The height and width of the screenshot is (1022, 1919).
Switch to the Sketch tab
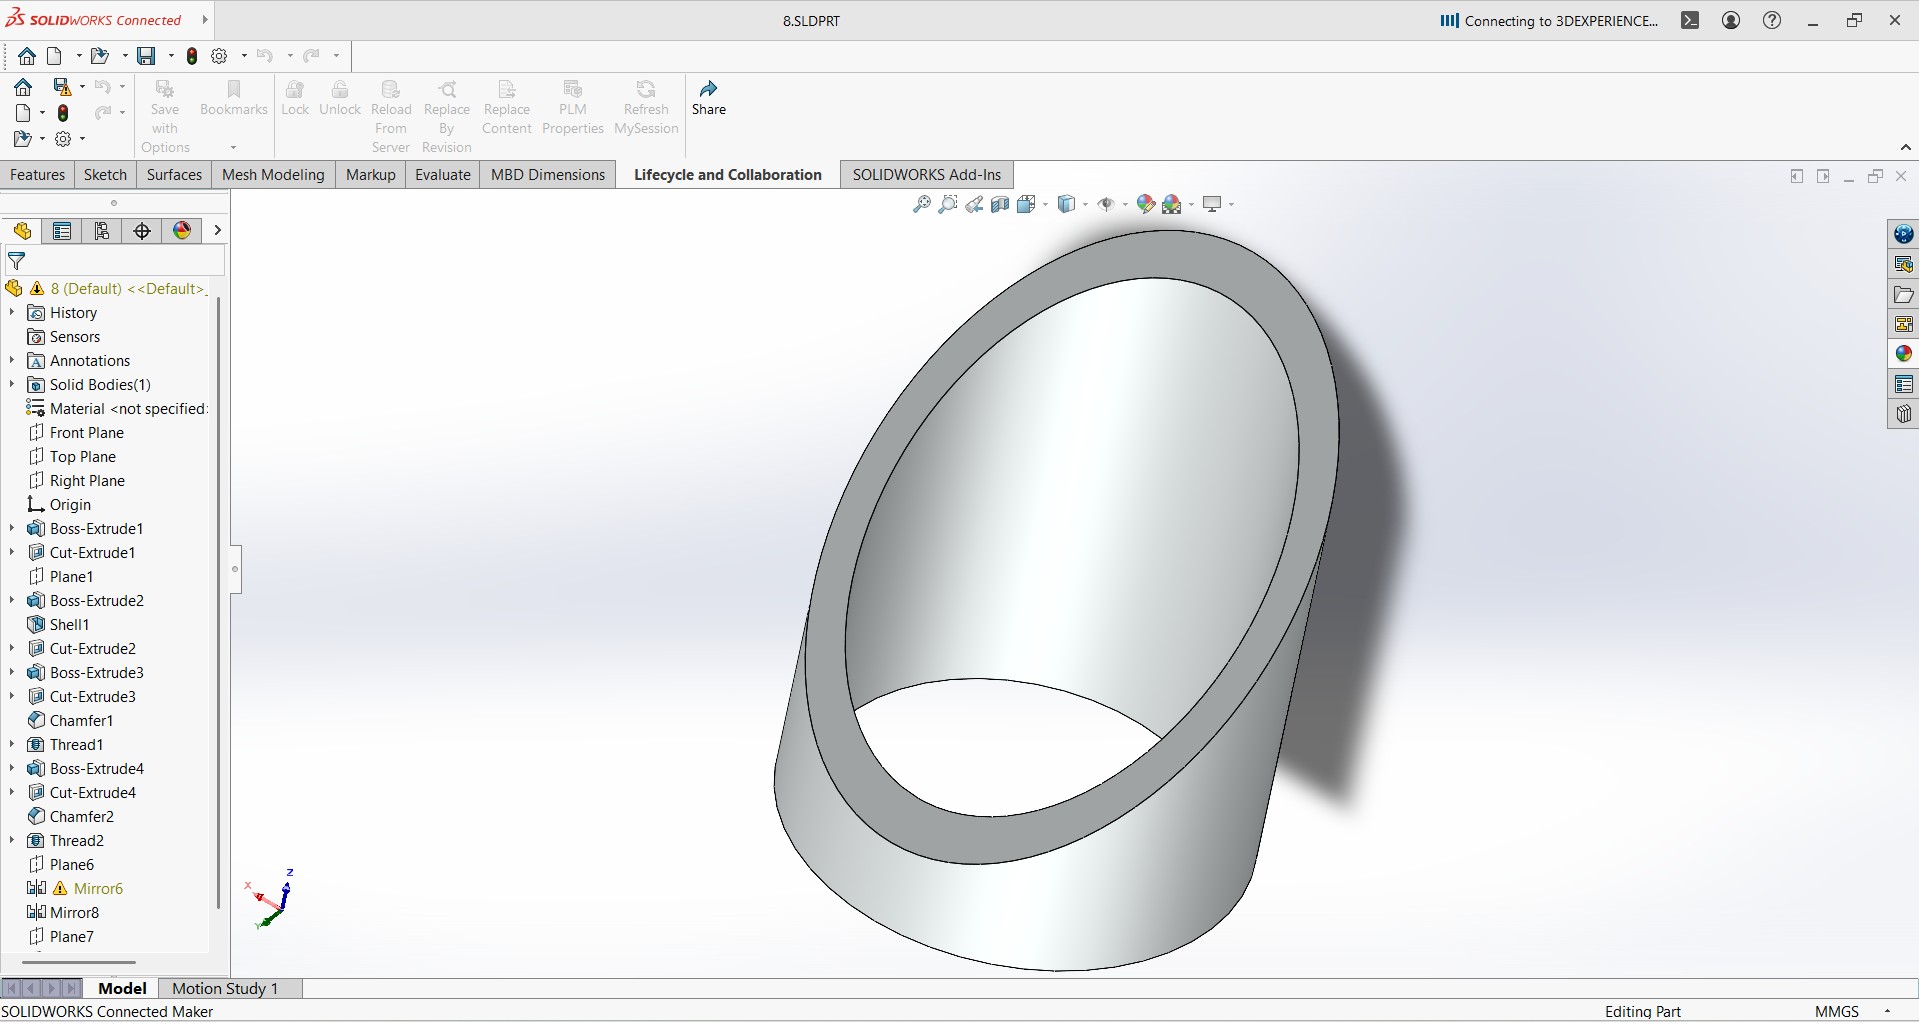pyautogui.click(x=105, y=174)
